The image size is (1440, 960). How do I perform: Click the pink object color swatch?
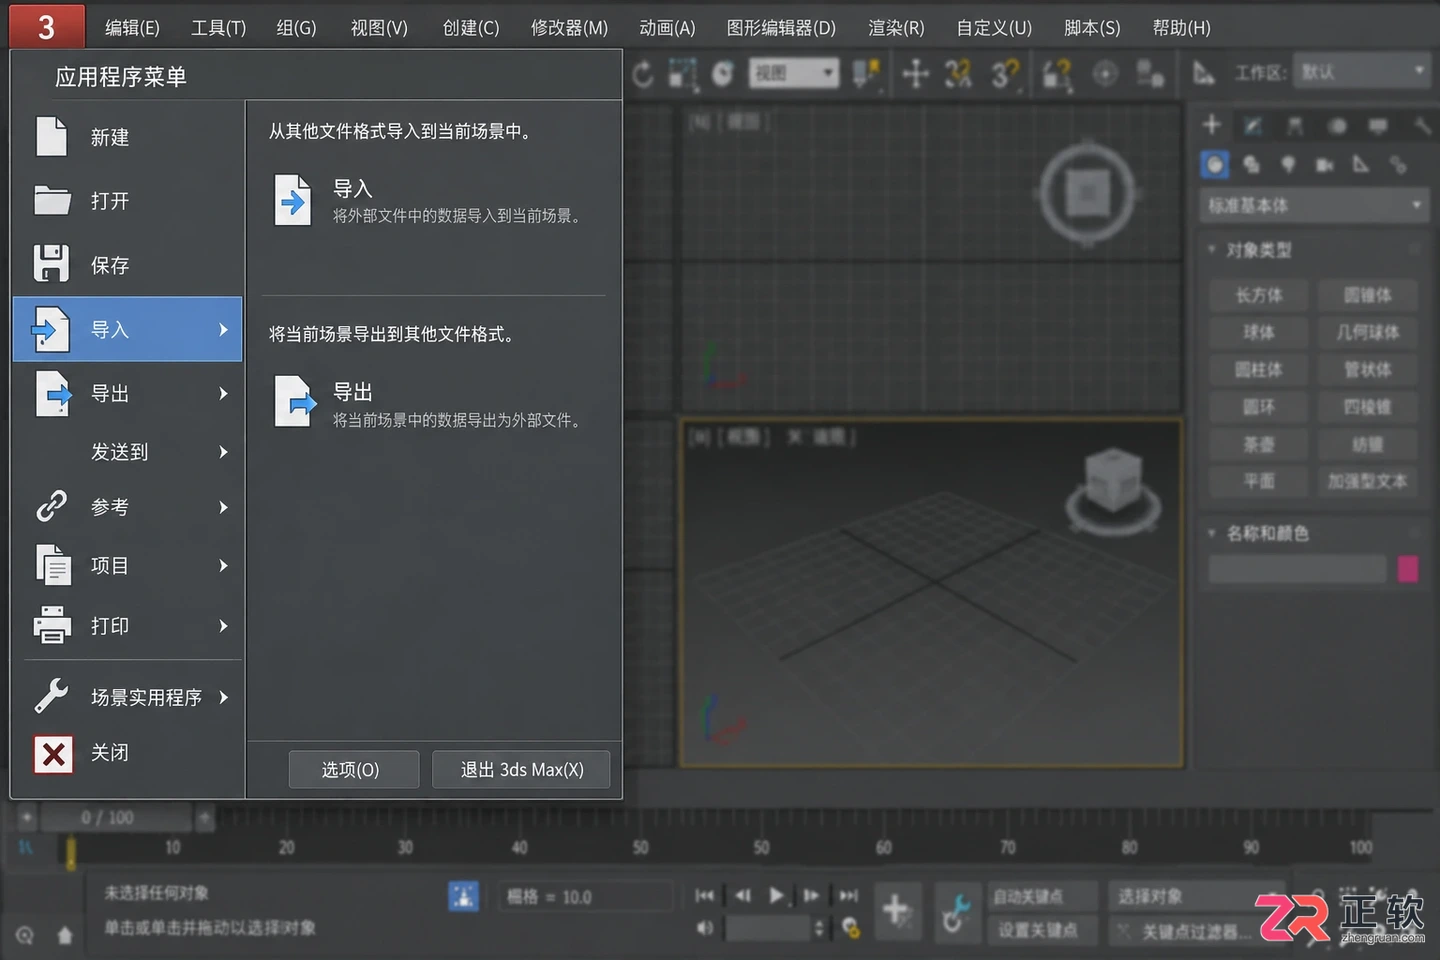pyautogui.click(x=1408, y=569)
